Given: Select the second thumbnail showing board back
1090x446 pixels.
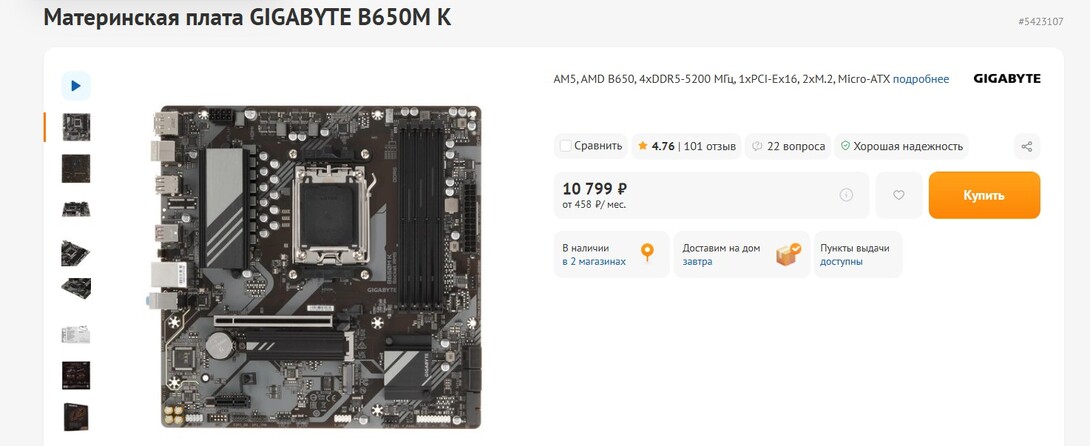Looking at the screenshot, I should click(x=76, y=168).
